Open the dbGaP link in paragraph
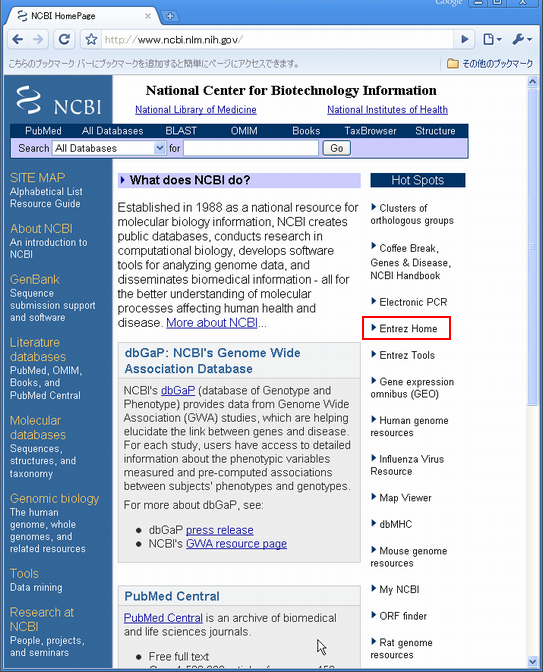The image size is (543, 672). click(178, 390)
